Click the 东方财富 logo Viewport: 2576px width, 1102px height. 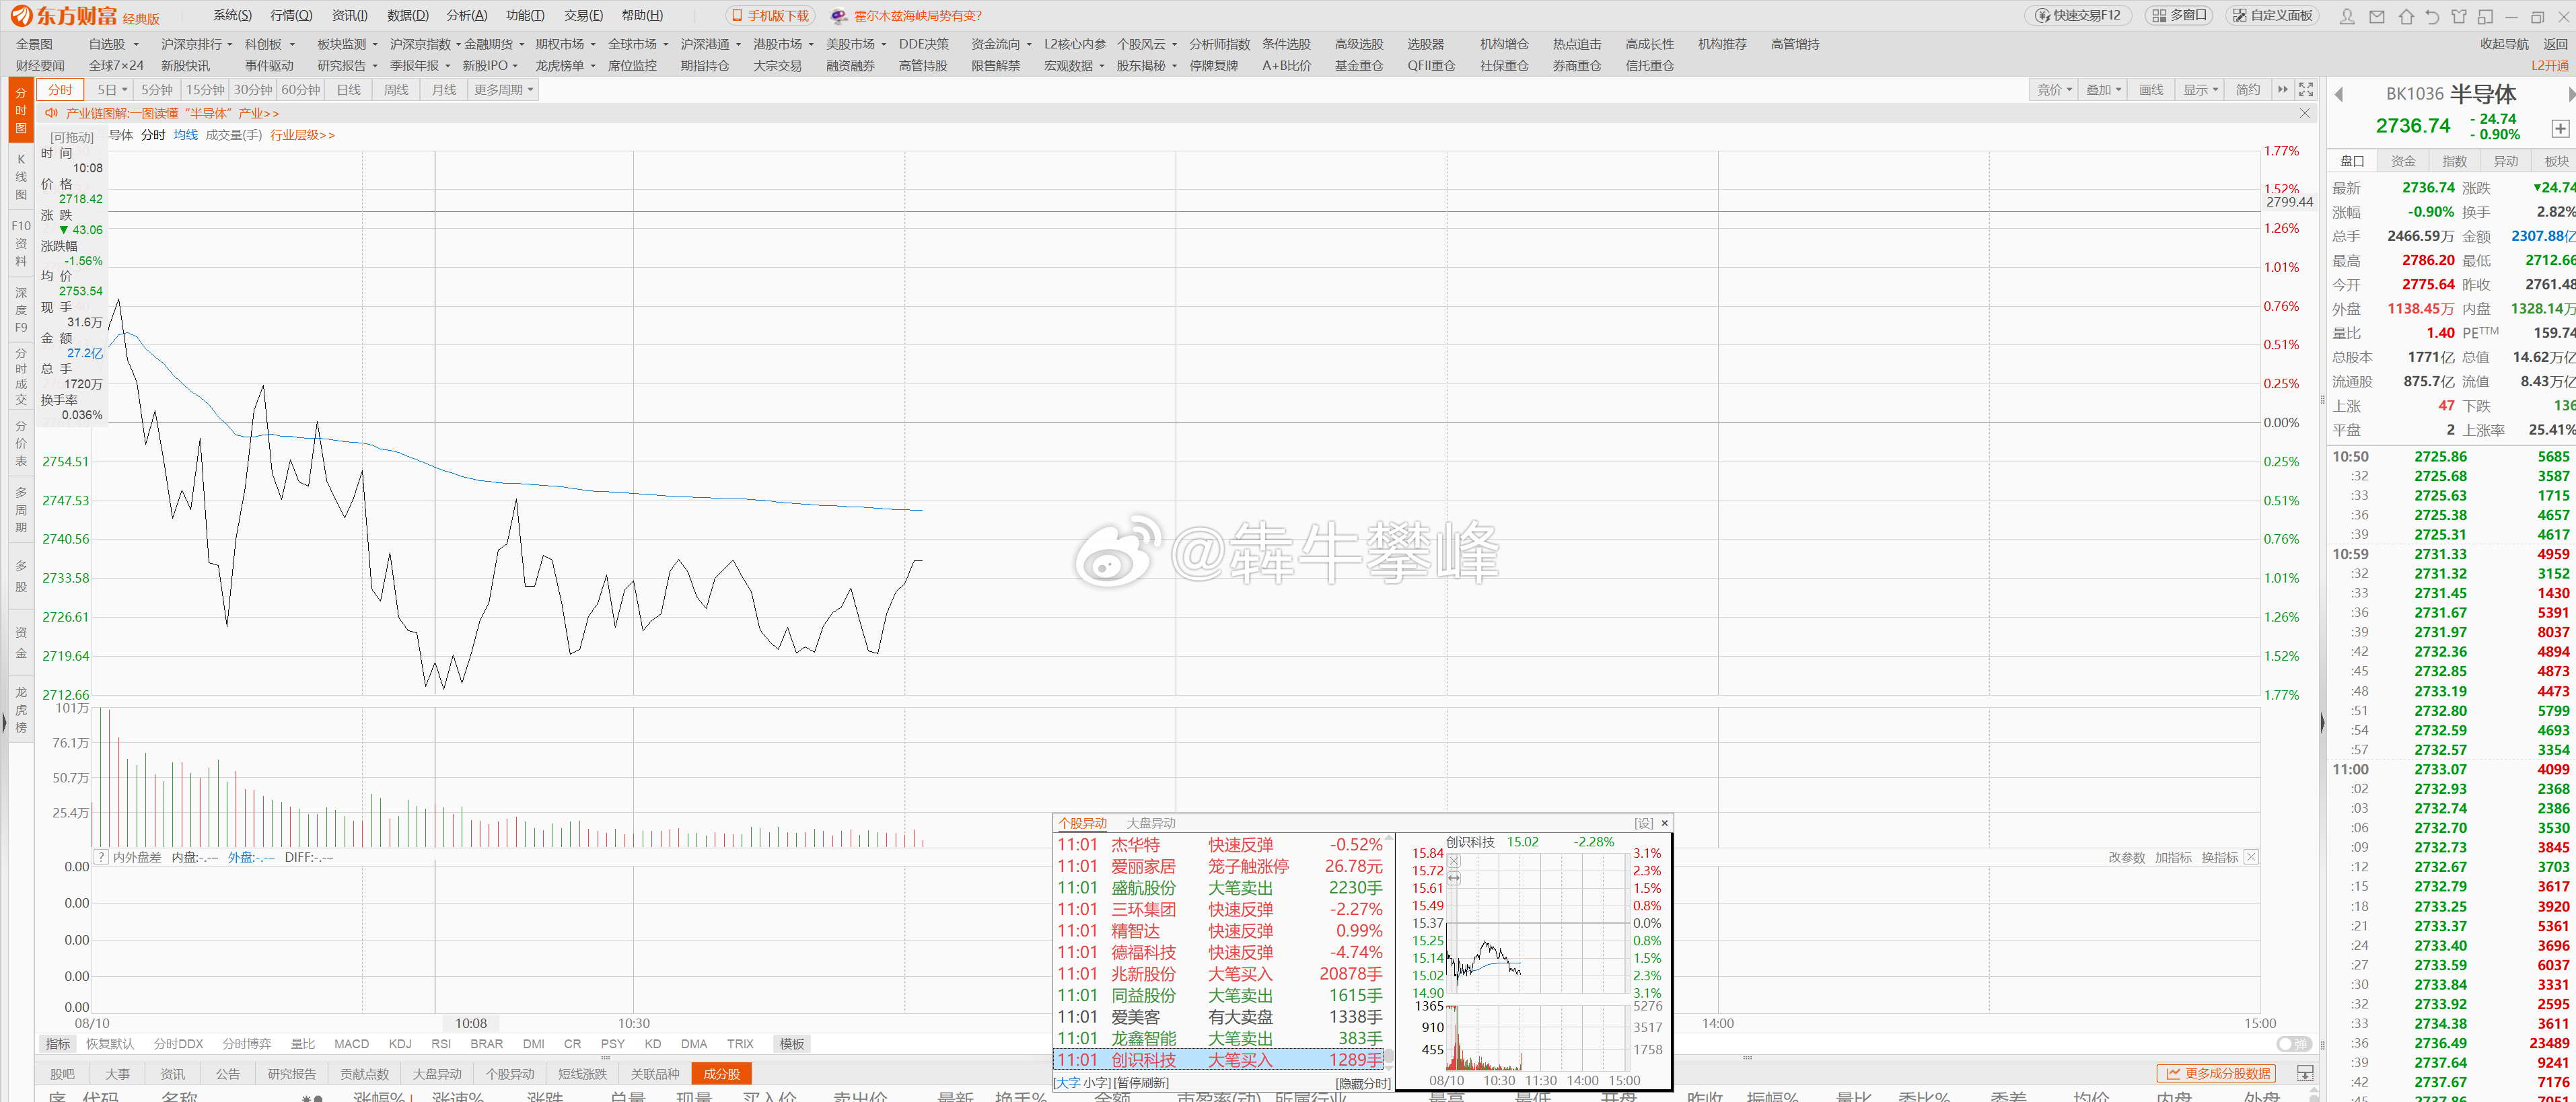(64, 16)
